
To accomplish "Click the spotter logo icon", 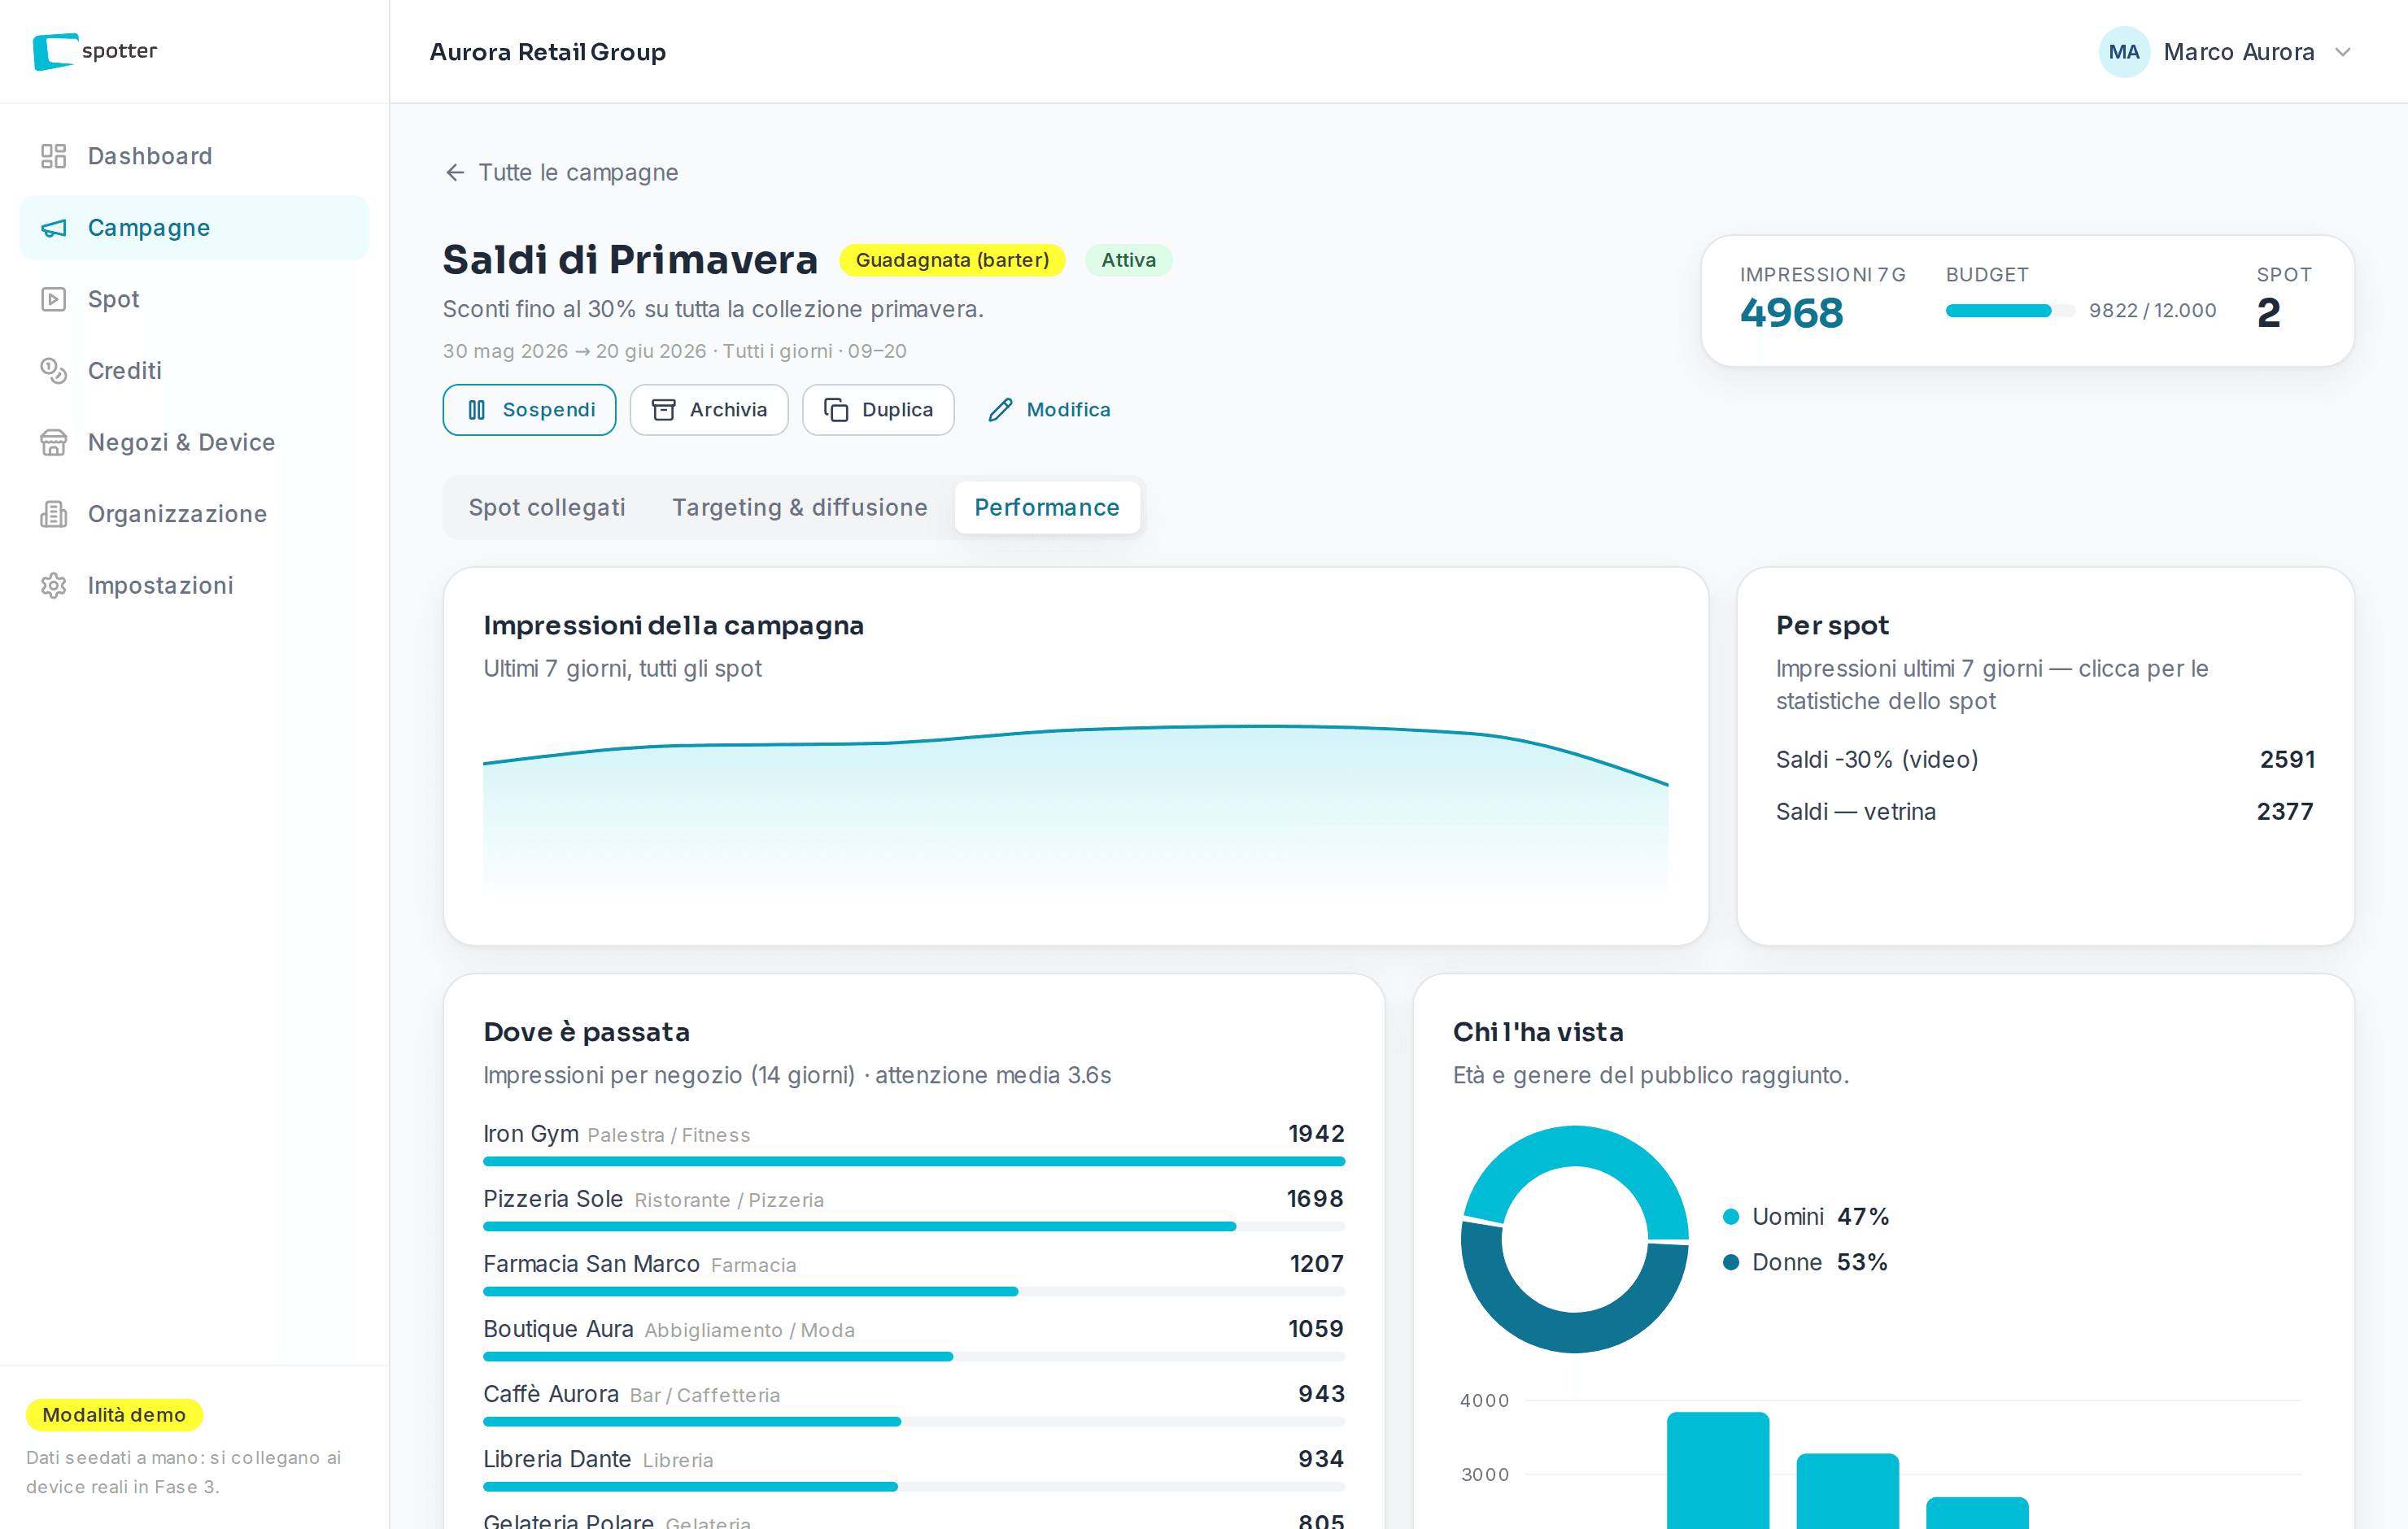I will (x=55, y=51).
